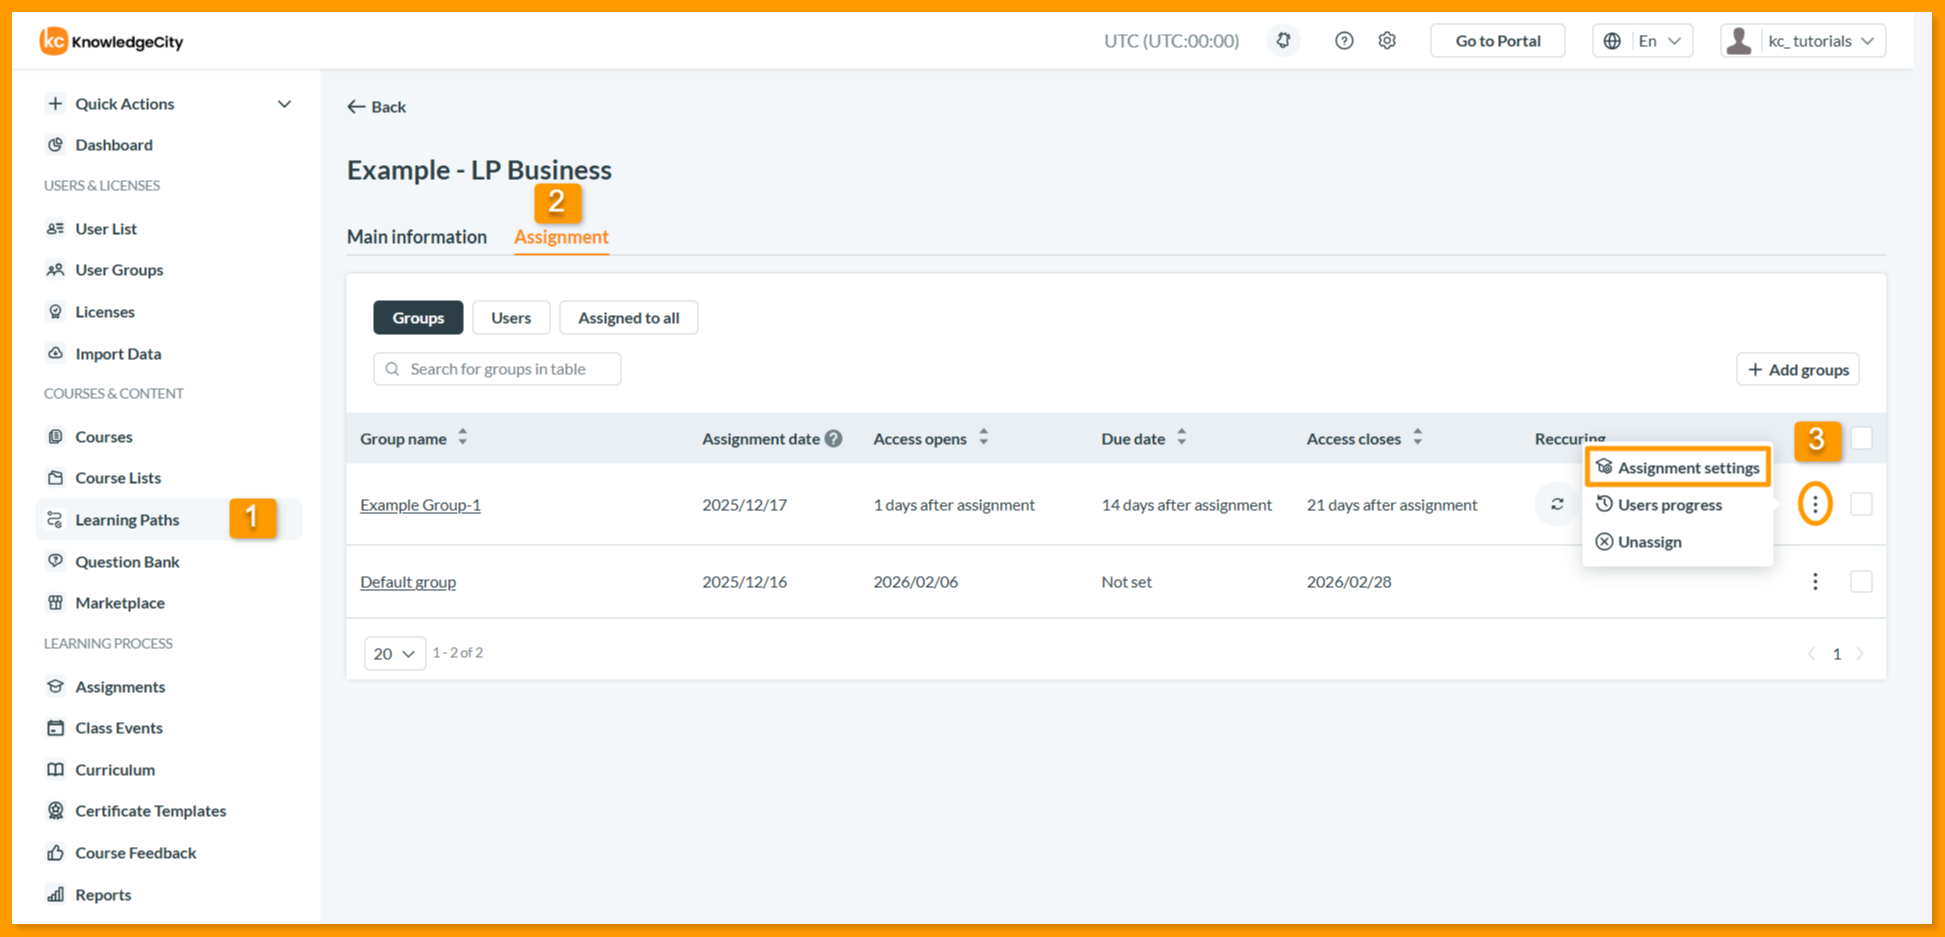Sort table by Access opens
The width and height of the screenshot is (1945, 937).
pyautogui.click(x=984, y=438)
